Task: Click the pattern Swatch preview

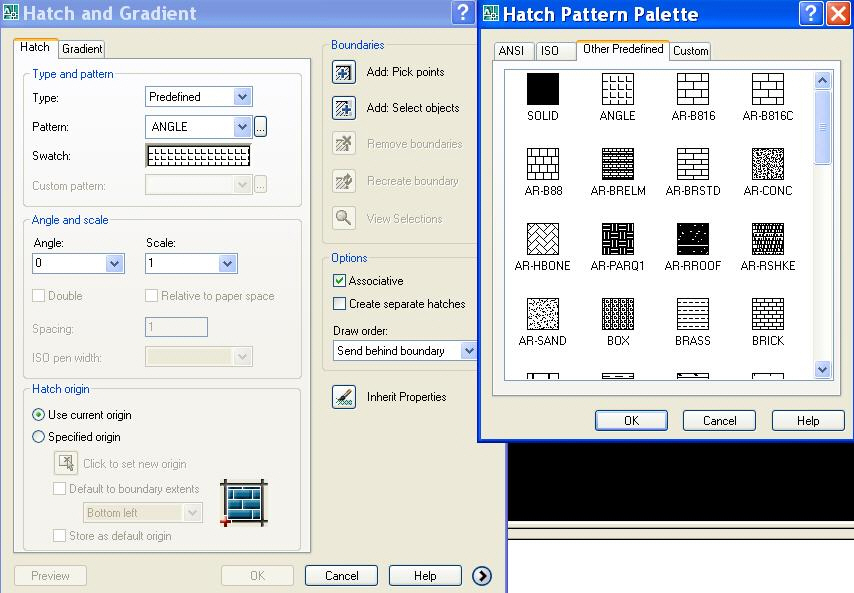Action: click(x=198, y=156)
